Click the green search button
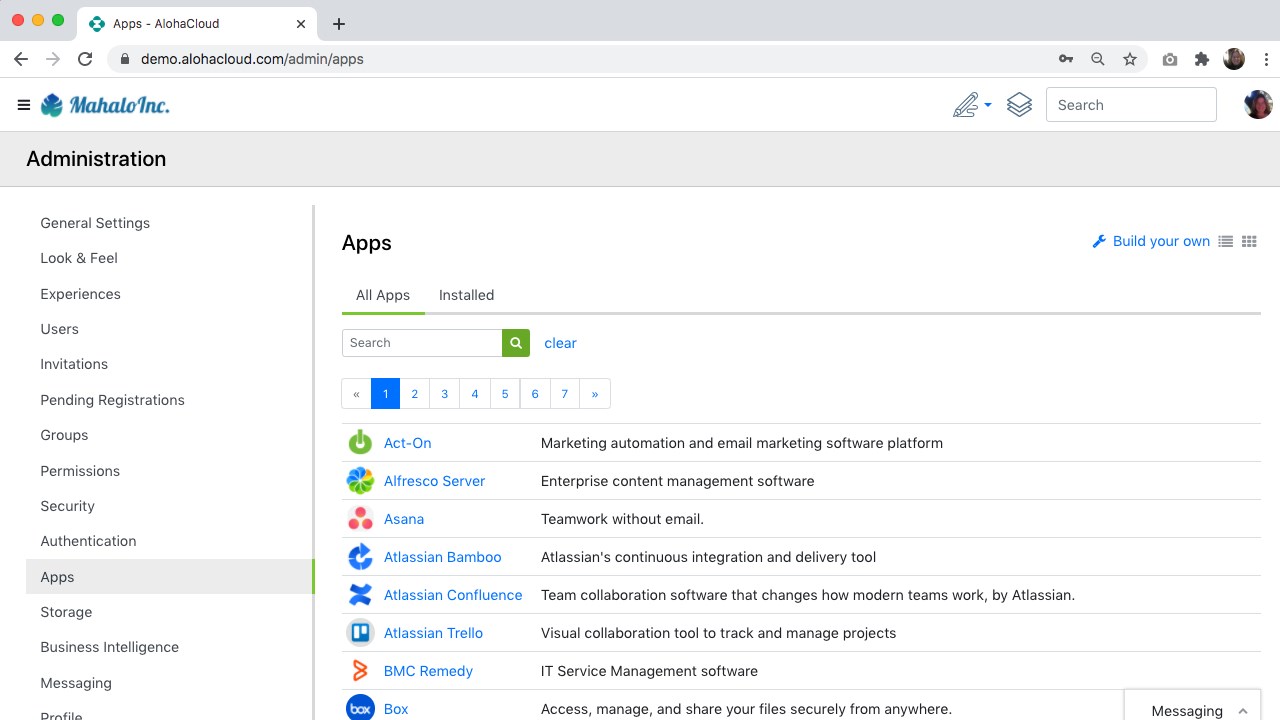Image resolution: width=1280 pixels, height=720 pixels. [516, 343]
